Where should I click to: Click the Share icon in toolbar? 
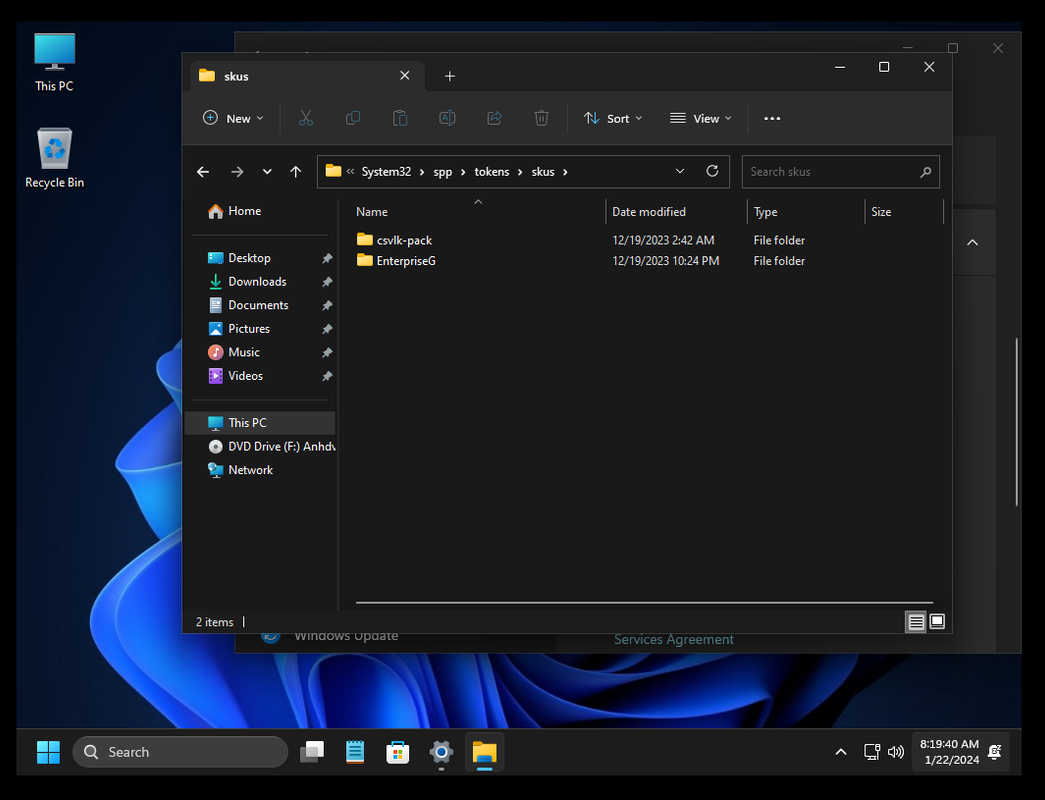(495, 118)
